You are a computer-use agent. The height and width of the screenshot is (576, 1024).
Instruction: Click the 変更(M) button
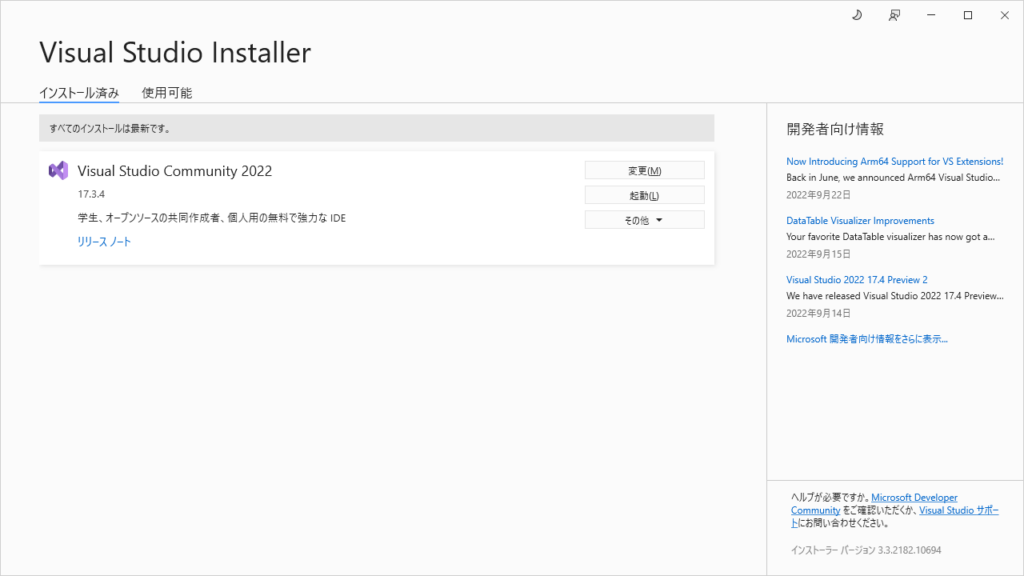click(x=645, y=170)
